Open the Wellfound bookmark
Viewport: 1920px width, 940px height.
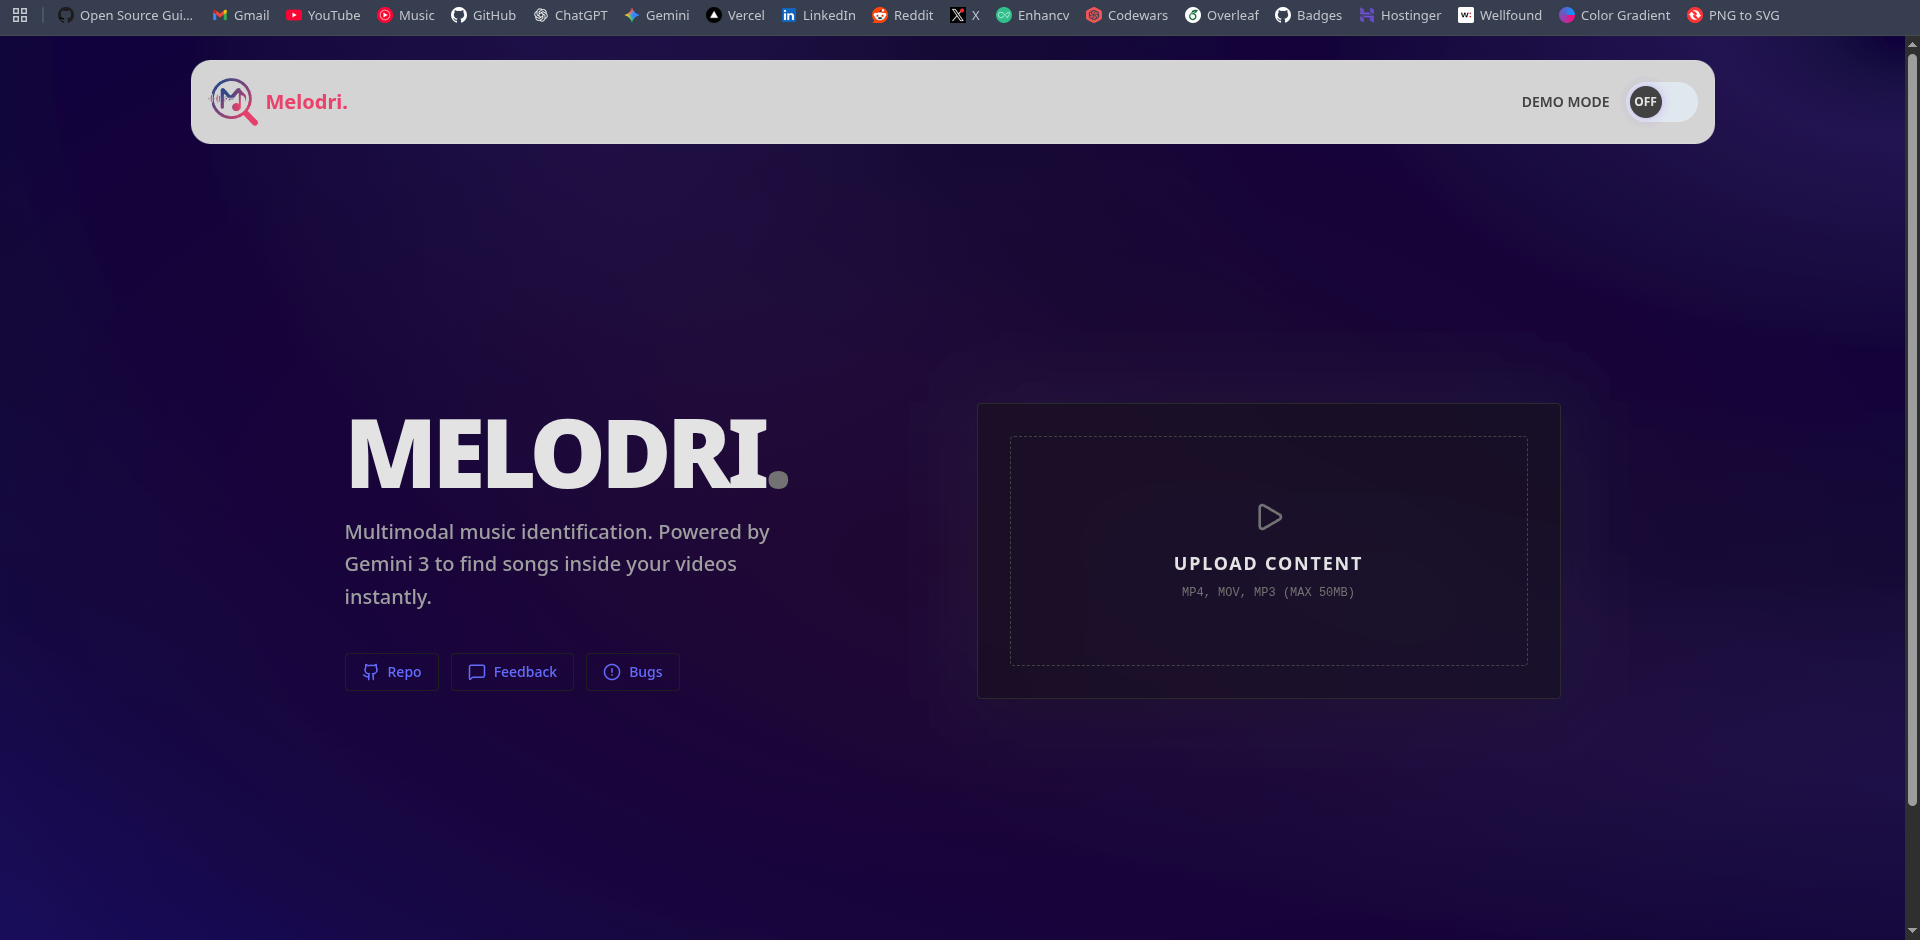click(x=1500, y=15)
